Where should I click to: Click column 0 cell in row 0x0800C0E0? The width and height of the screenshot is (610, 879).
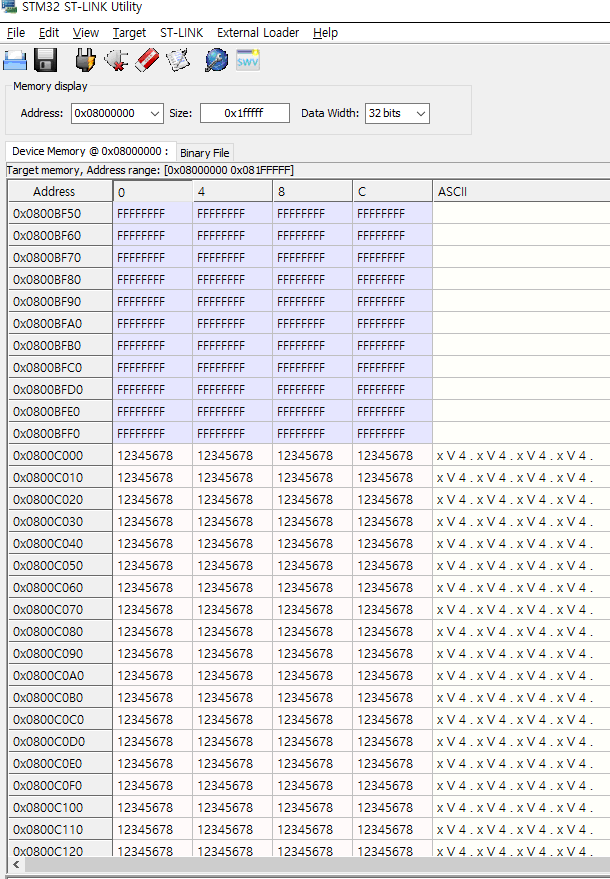coord(152,764)
